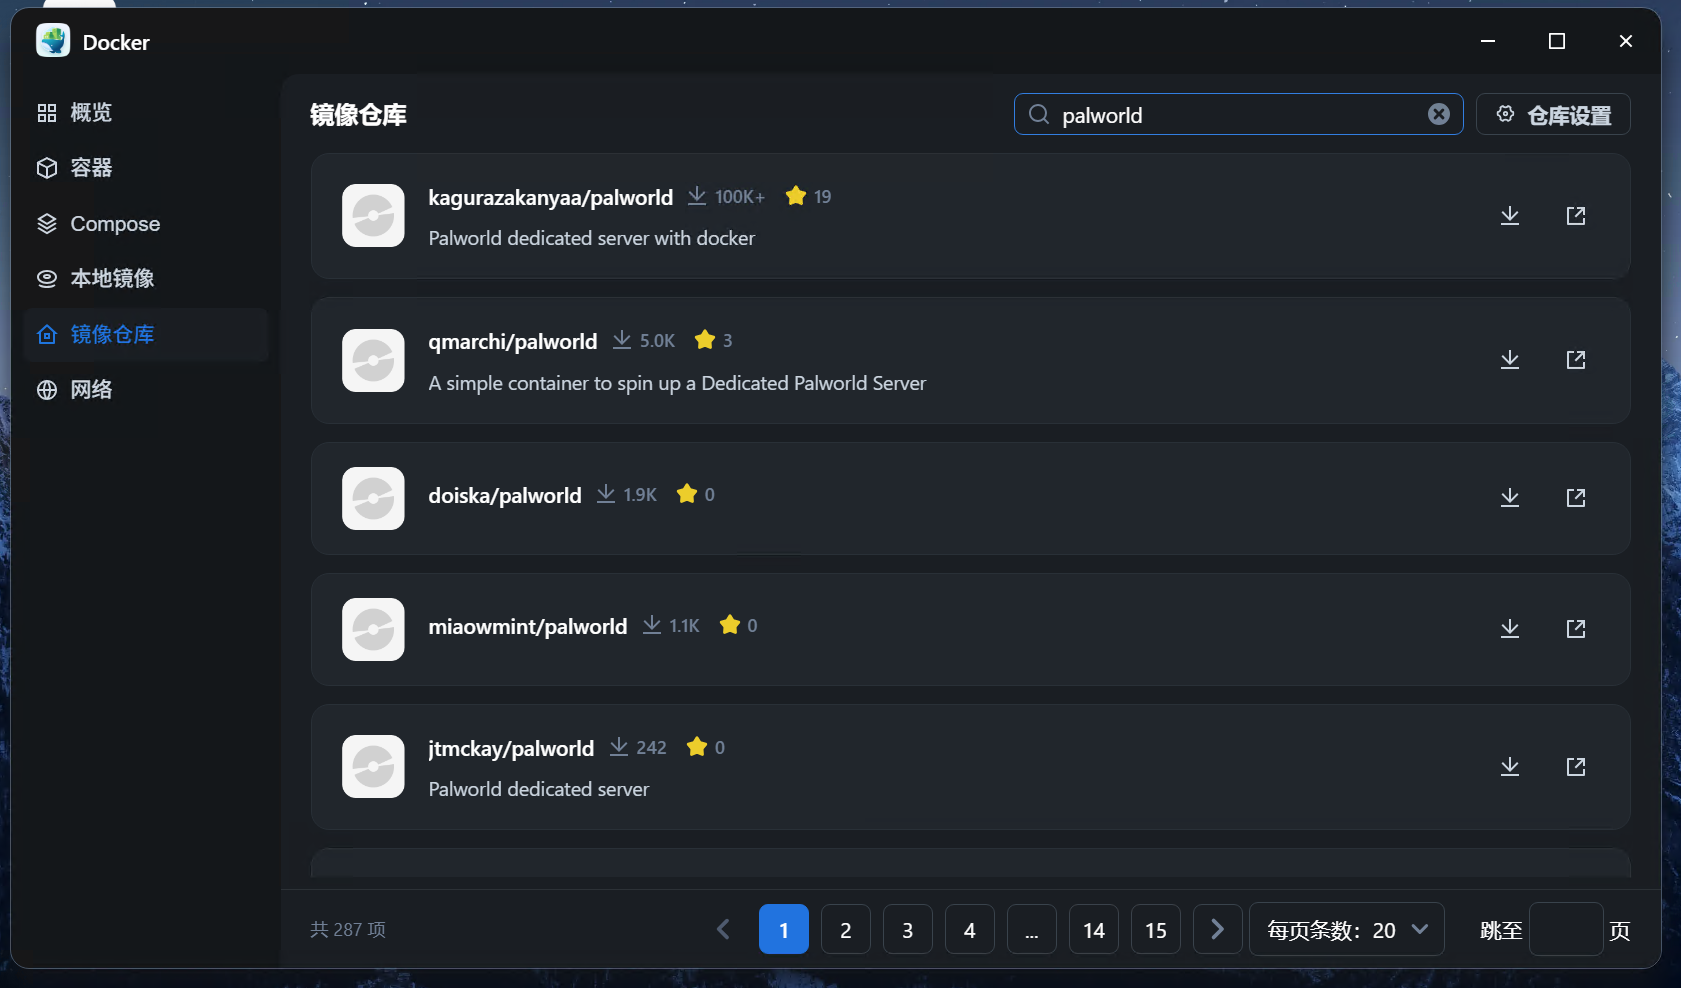Open the 网络 network section
Screen dimensions: 1681x988
tap(146, 390)
